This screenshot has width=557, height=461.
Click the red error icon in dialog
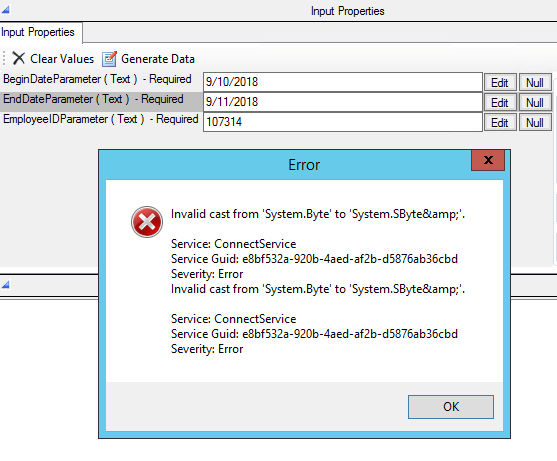(x=147, y=222)
